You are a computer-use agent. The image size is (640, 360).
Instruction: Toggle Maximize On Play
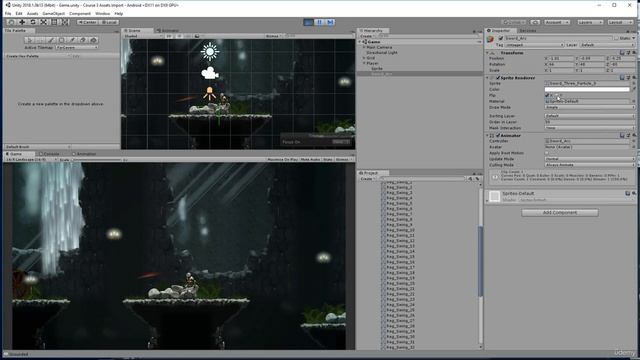282,160
